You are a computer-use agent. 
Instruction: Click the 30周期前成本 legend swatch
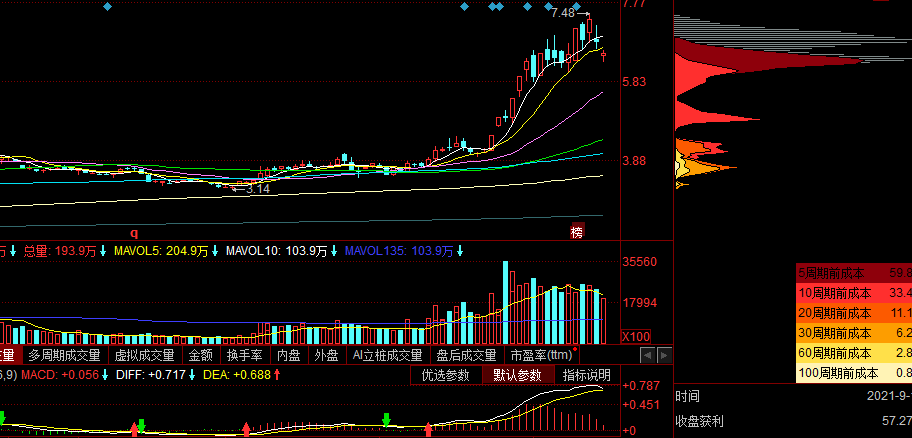(854, 333)
